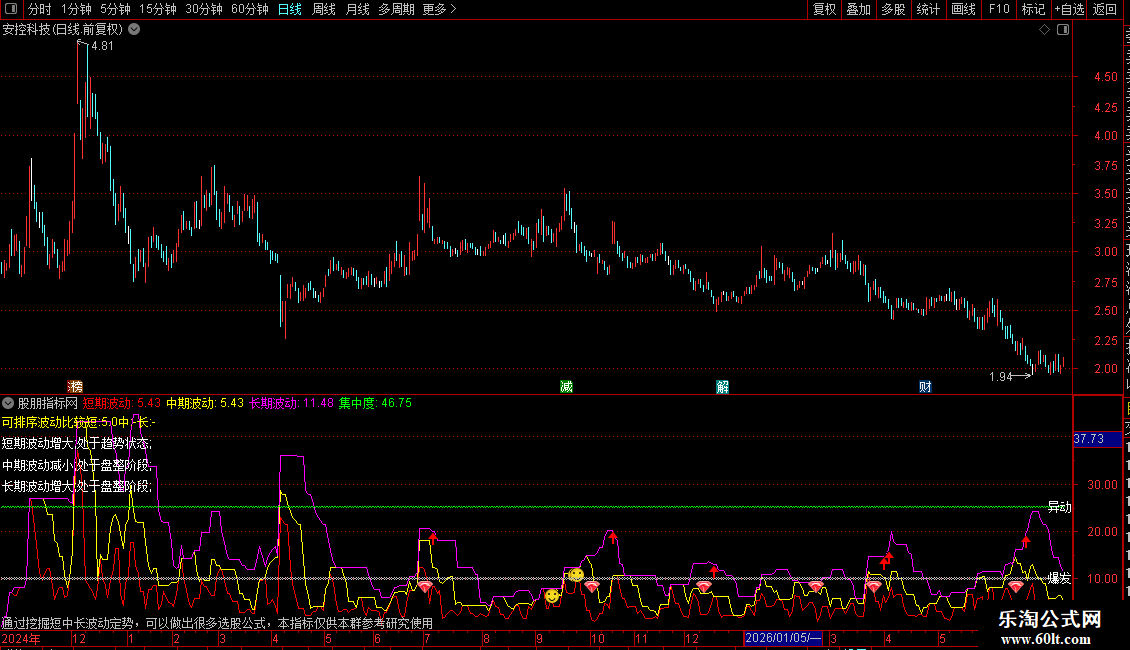Click the red gem icon just before April
Viewport: 1130px width, 650px height.
(x=873, y=586)
